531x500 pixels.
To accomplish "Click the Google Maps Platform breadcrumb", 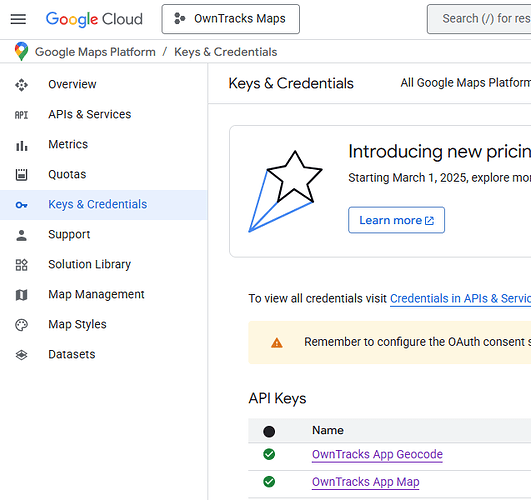I will click(x=95, y=52).
